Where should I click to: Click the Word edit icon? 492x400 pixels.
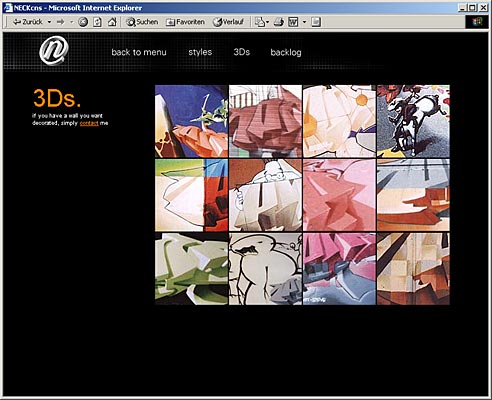tap(293, 22)
